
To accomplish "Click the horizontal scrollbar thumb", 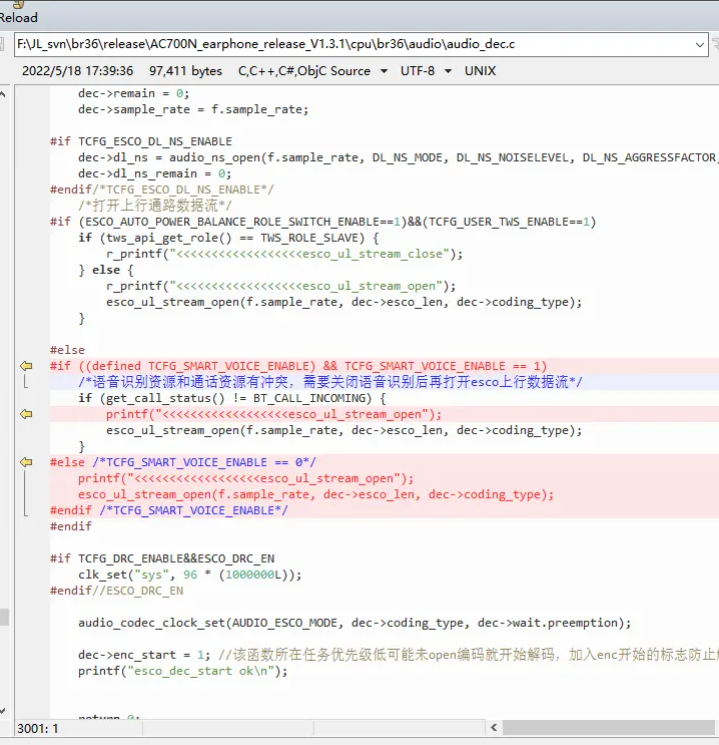I will pos(609,727).
